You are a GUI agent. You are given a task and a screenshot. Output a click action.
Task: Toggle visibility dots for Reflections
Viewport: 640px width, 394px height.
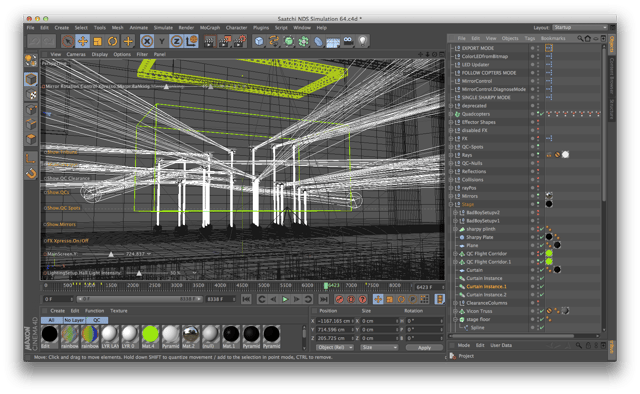538,171
